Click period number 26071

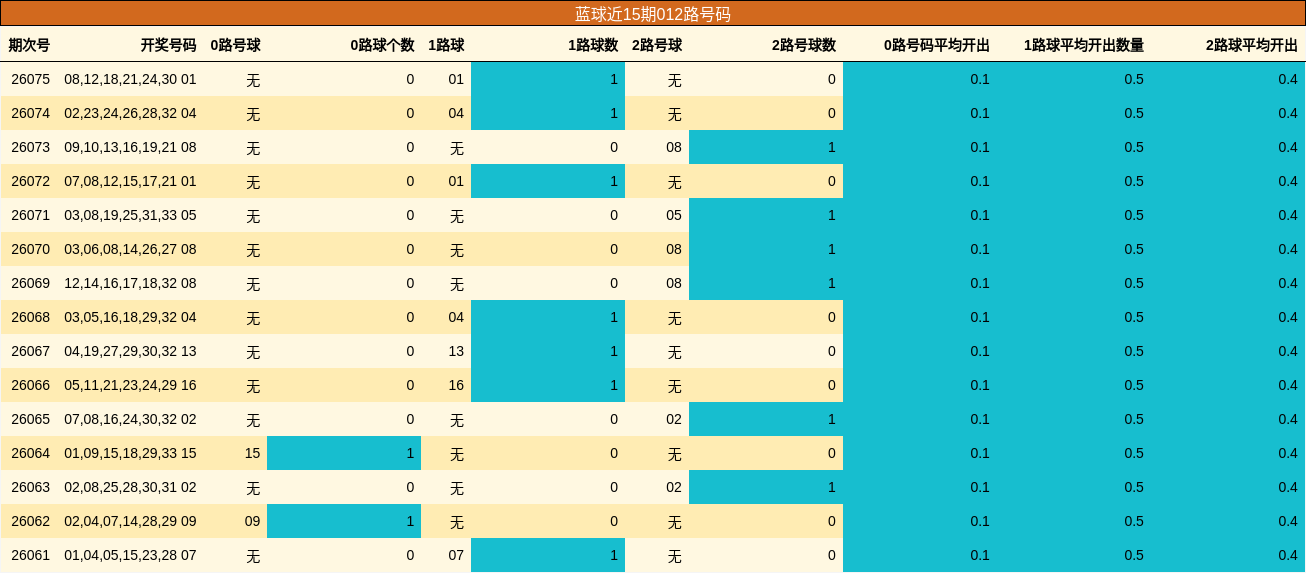click(x=30, y=215)
